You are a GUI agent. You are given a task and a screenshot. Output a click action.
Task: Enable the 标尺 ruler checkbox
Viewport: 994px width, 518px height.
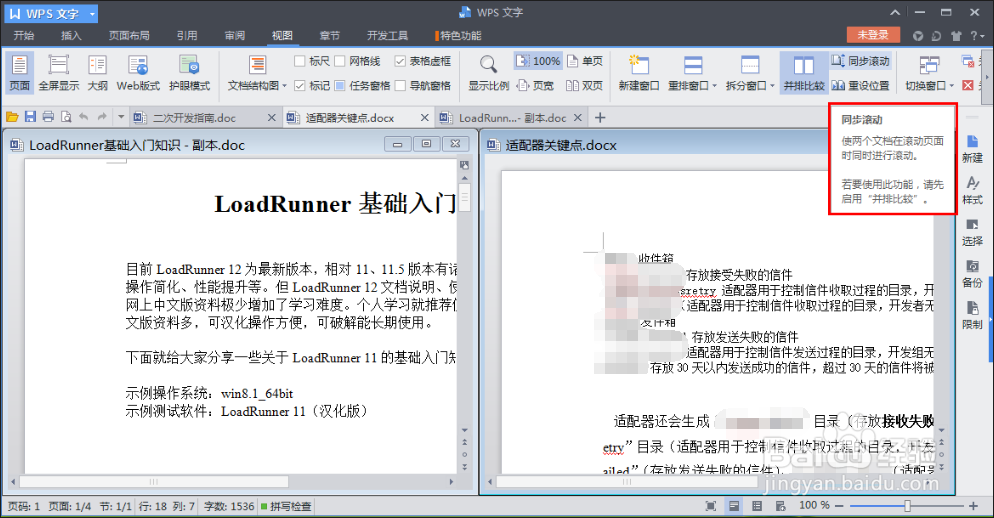pos(300,61)
